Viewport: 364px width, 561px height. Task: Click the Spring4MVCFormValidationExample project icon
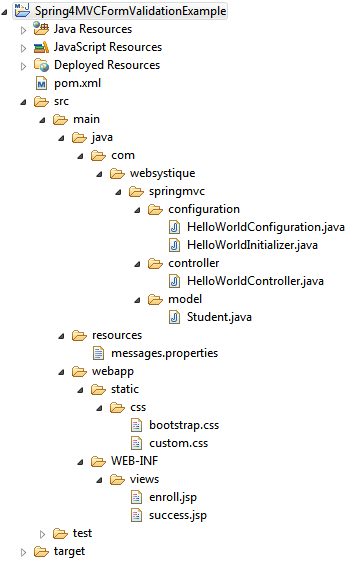pyautogui.click(x=22, y=11)
